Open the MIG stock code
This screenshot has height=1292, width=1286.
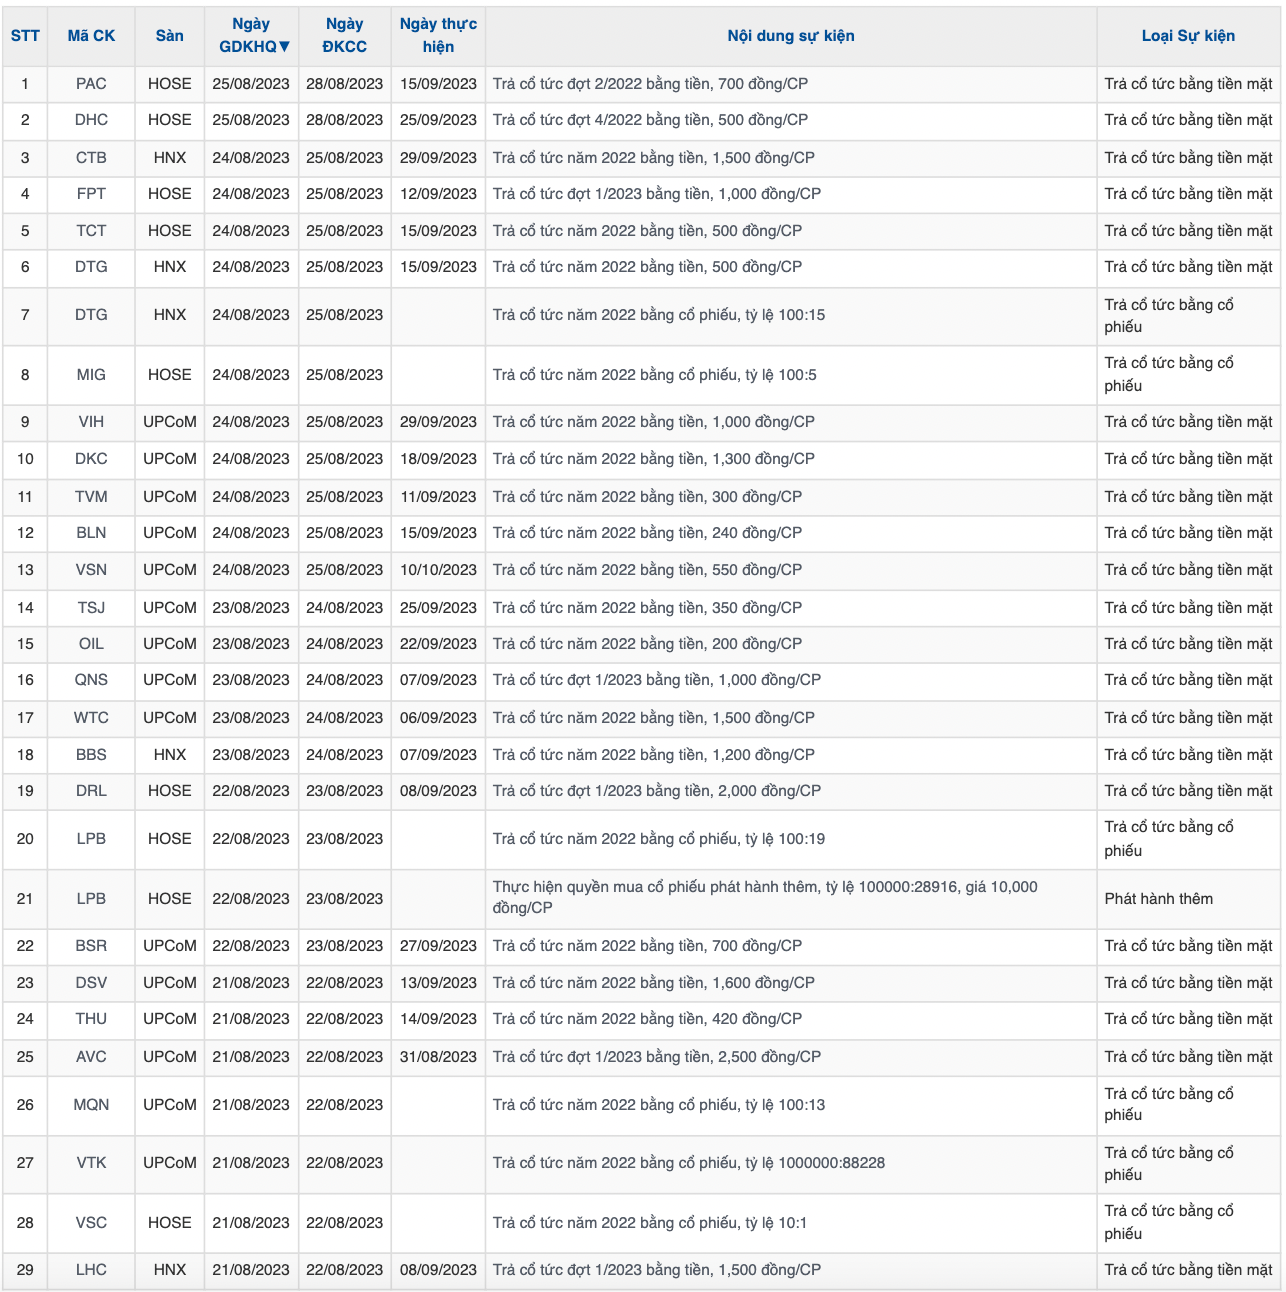click(x=91, y=375)
